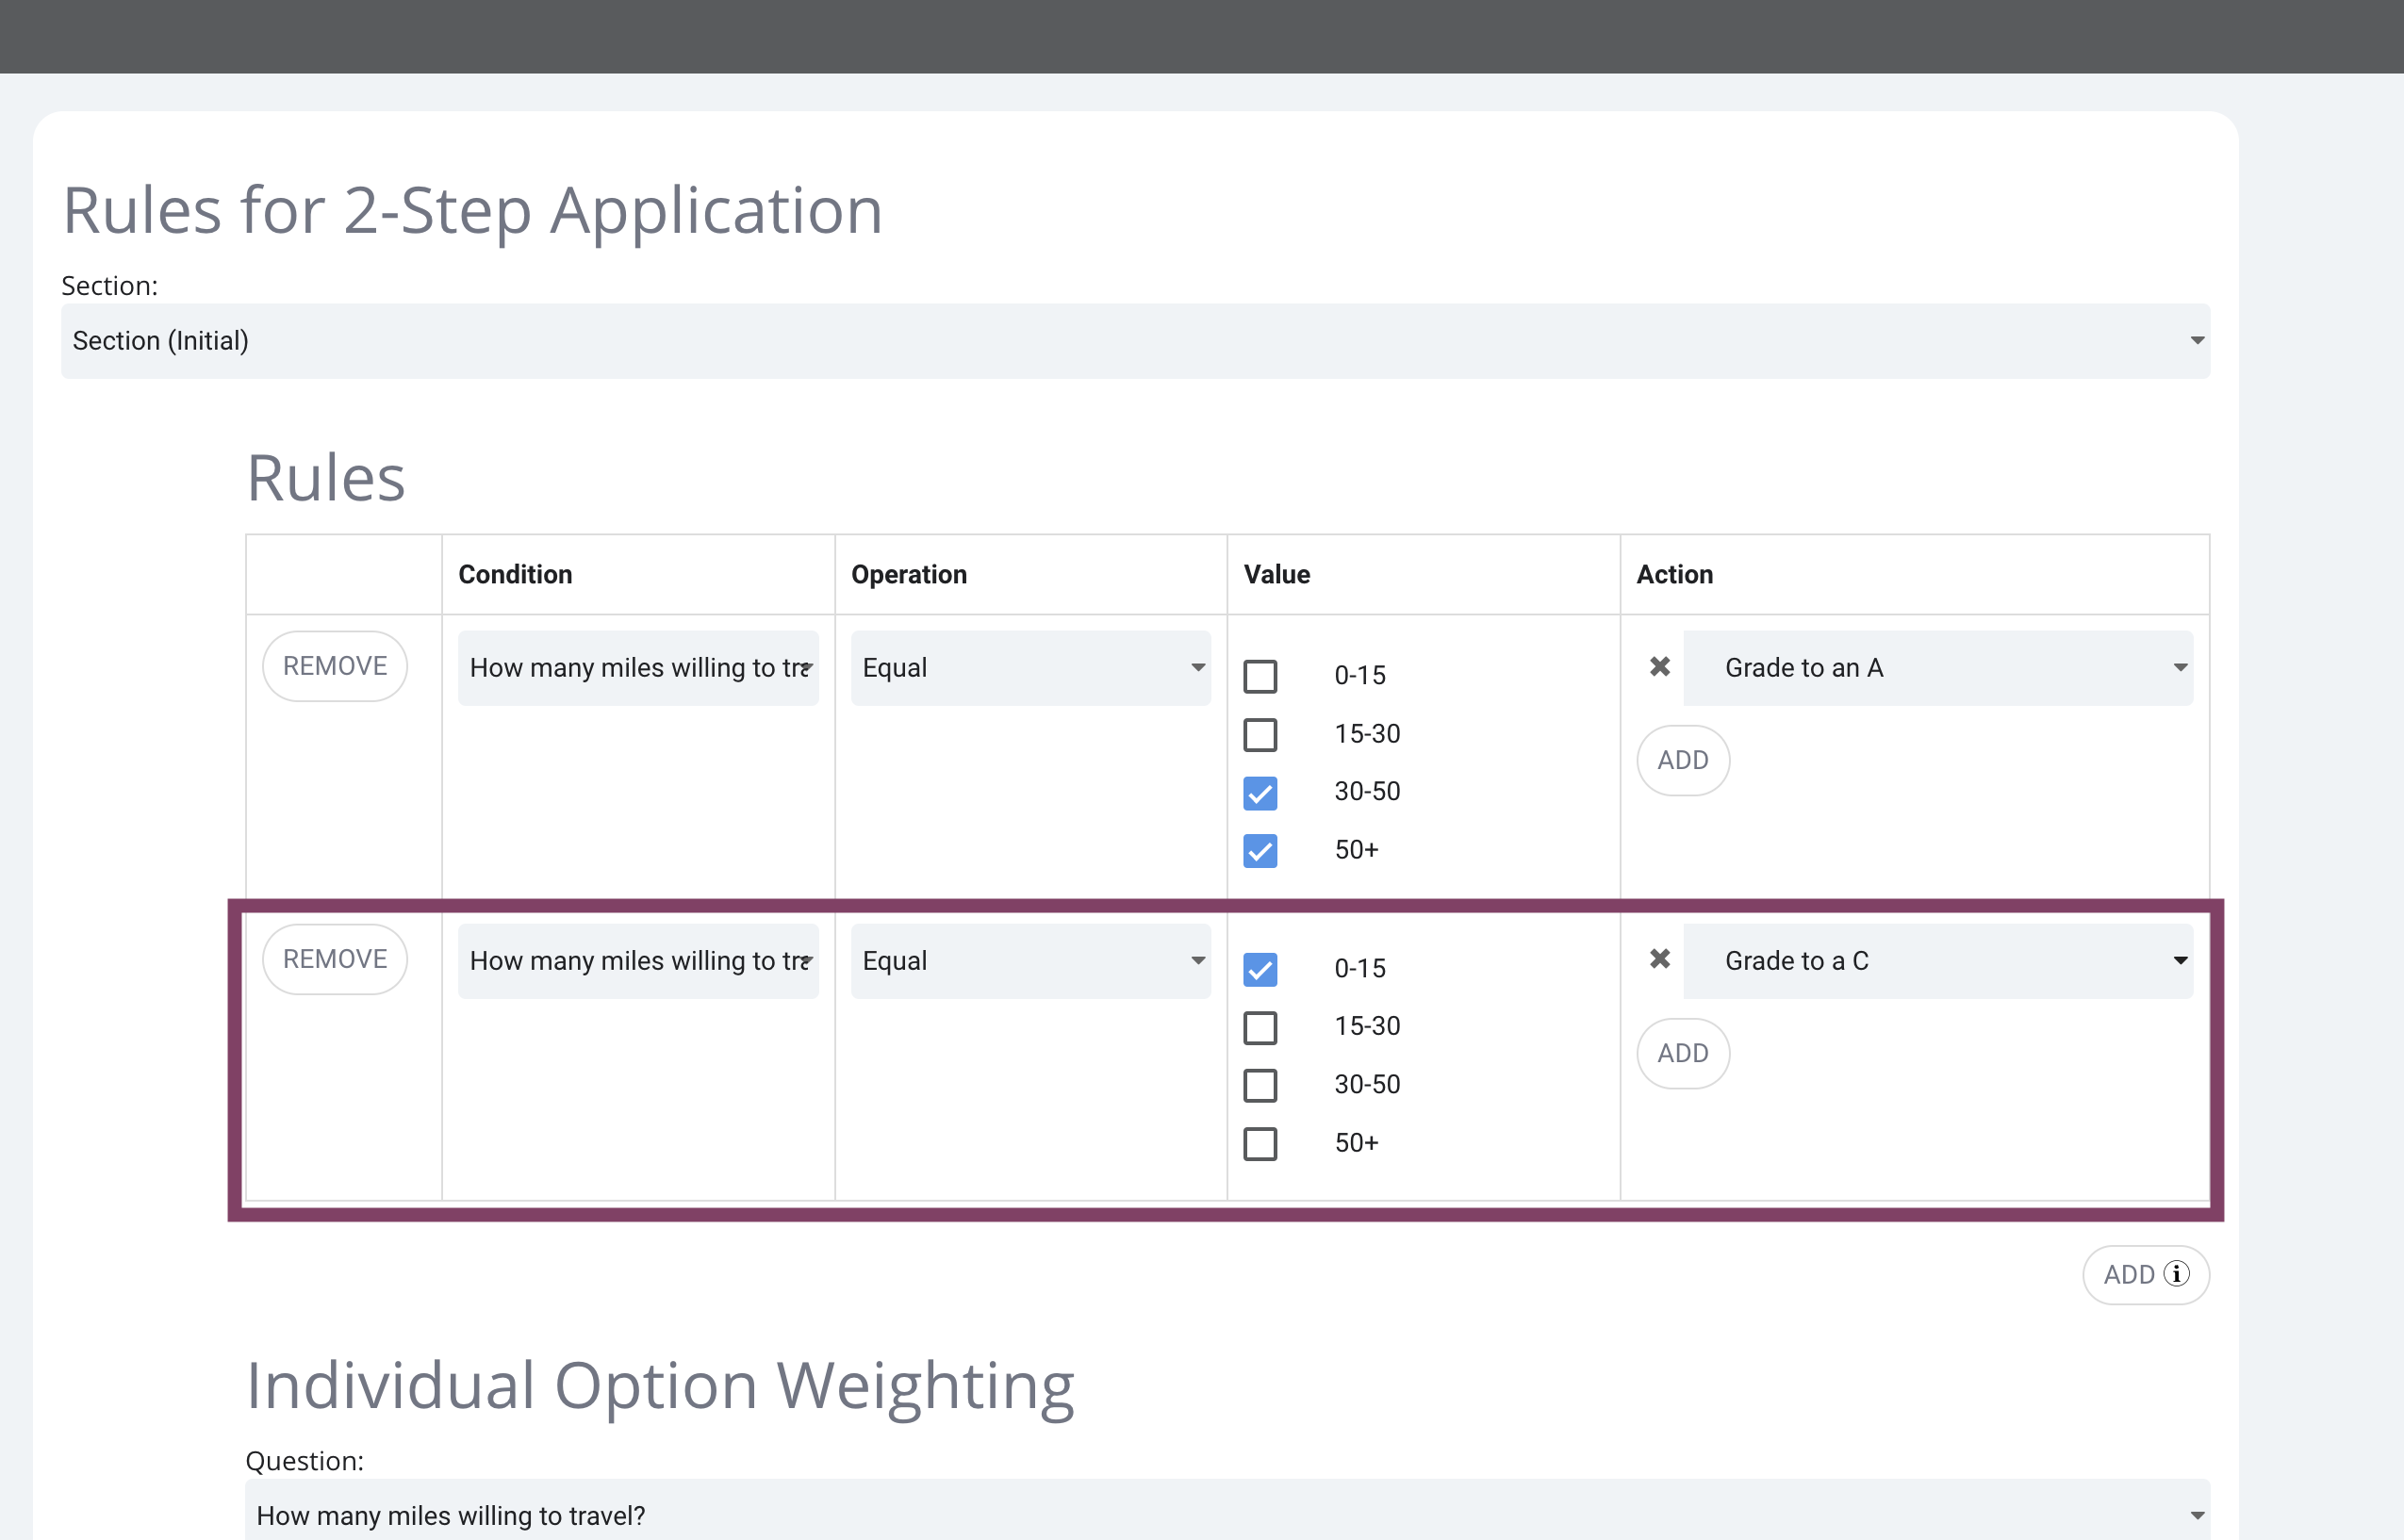Open Condition dropdown in the Grade to an A row
2404x1540 pixels.
click(638, 668)
